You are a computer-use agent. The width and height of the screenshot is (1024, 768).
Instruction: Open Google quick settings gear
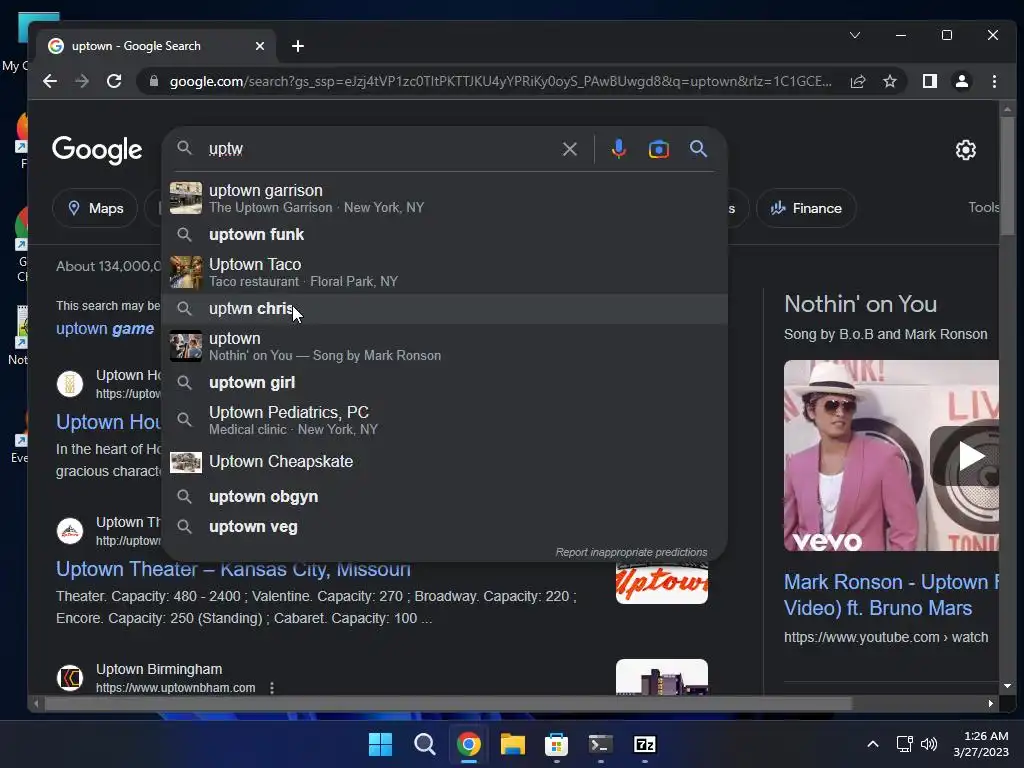pos(965,150)
